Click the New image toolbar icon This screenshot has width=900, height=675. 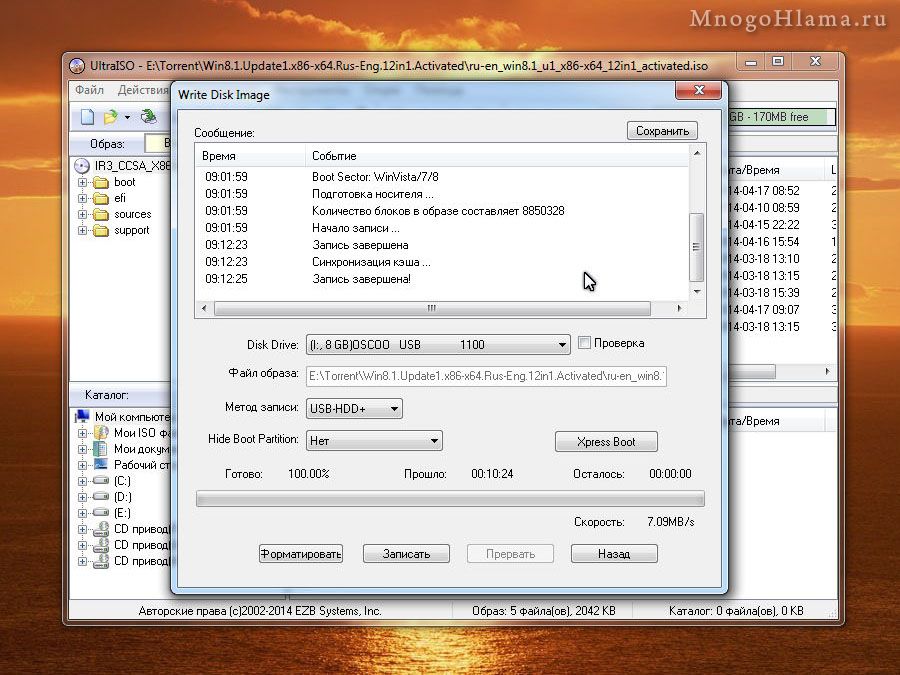pyautogui.click(x=88, y=117)
